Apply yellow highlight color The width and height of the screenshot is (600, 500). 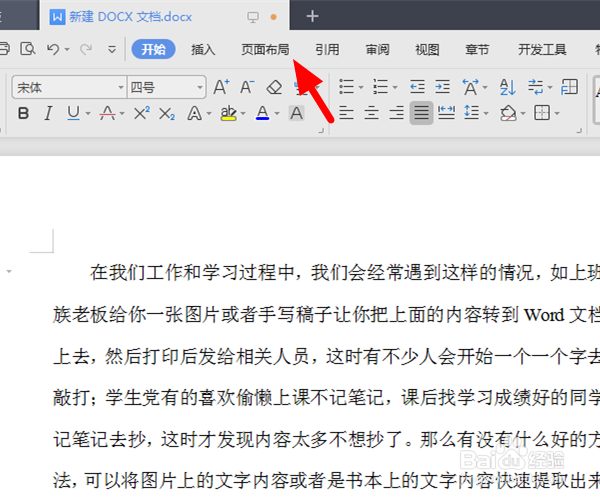228,113
